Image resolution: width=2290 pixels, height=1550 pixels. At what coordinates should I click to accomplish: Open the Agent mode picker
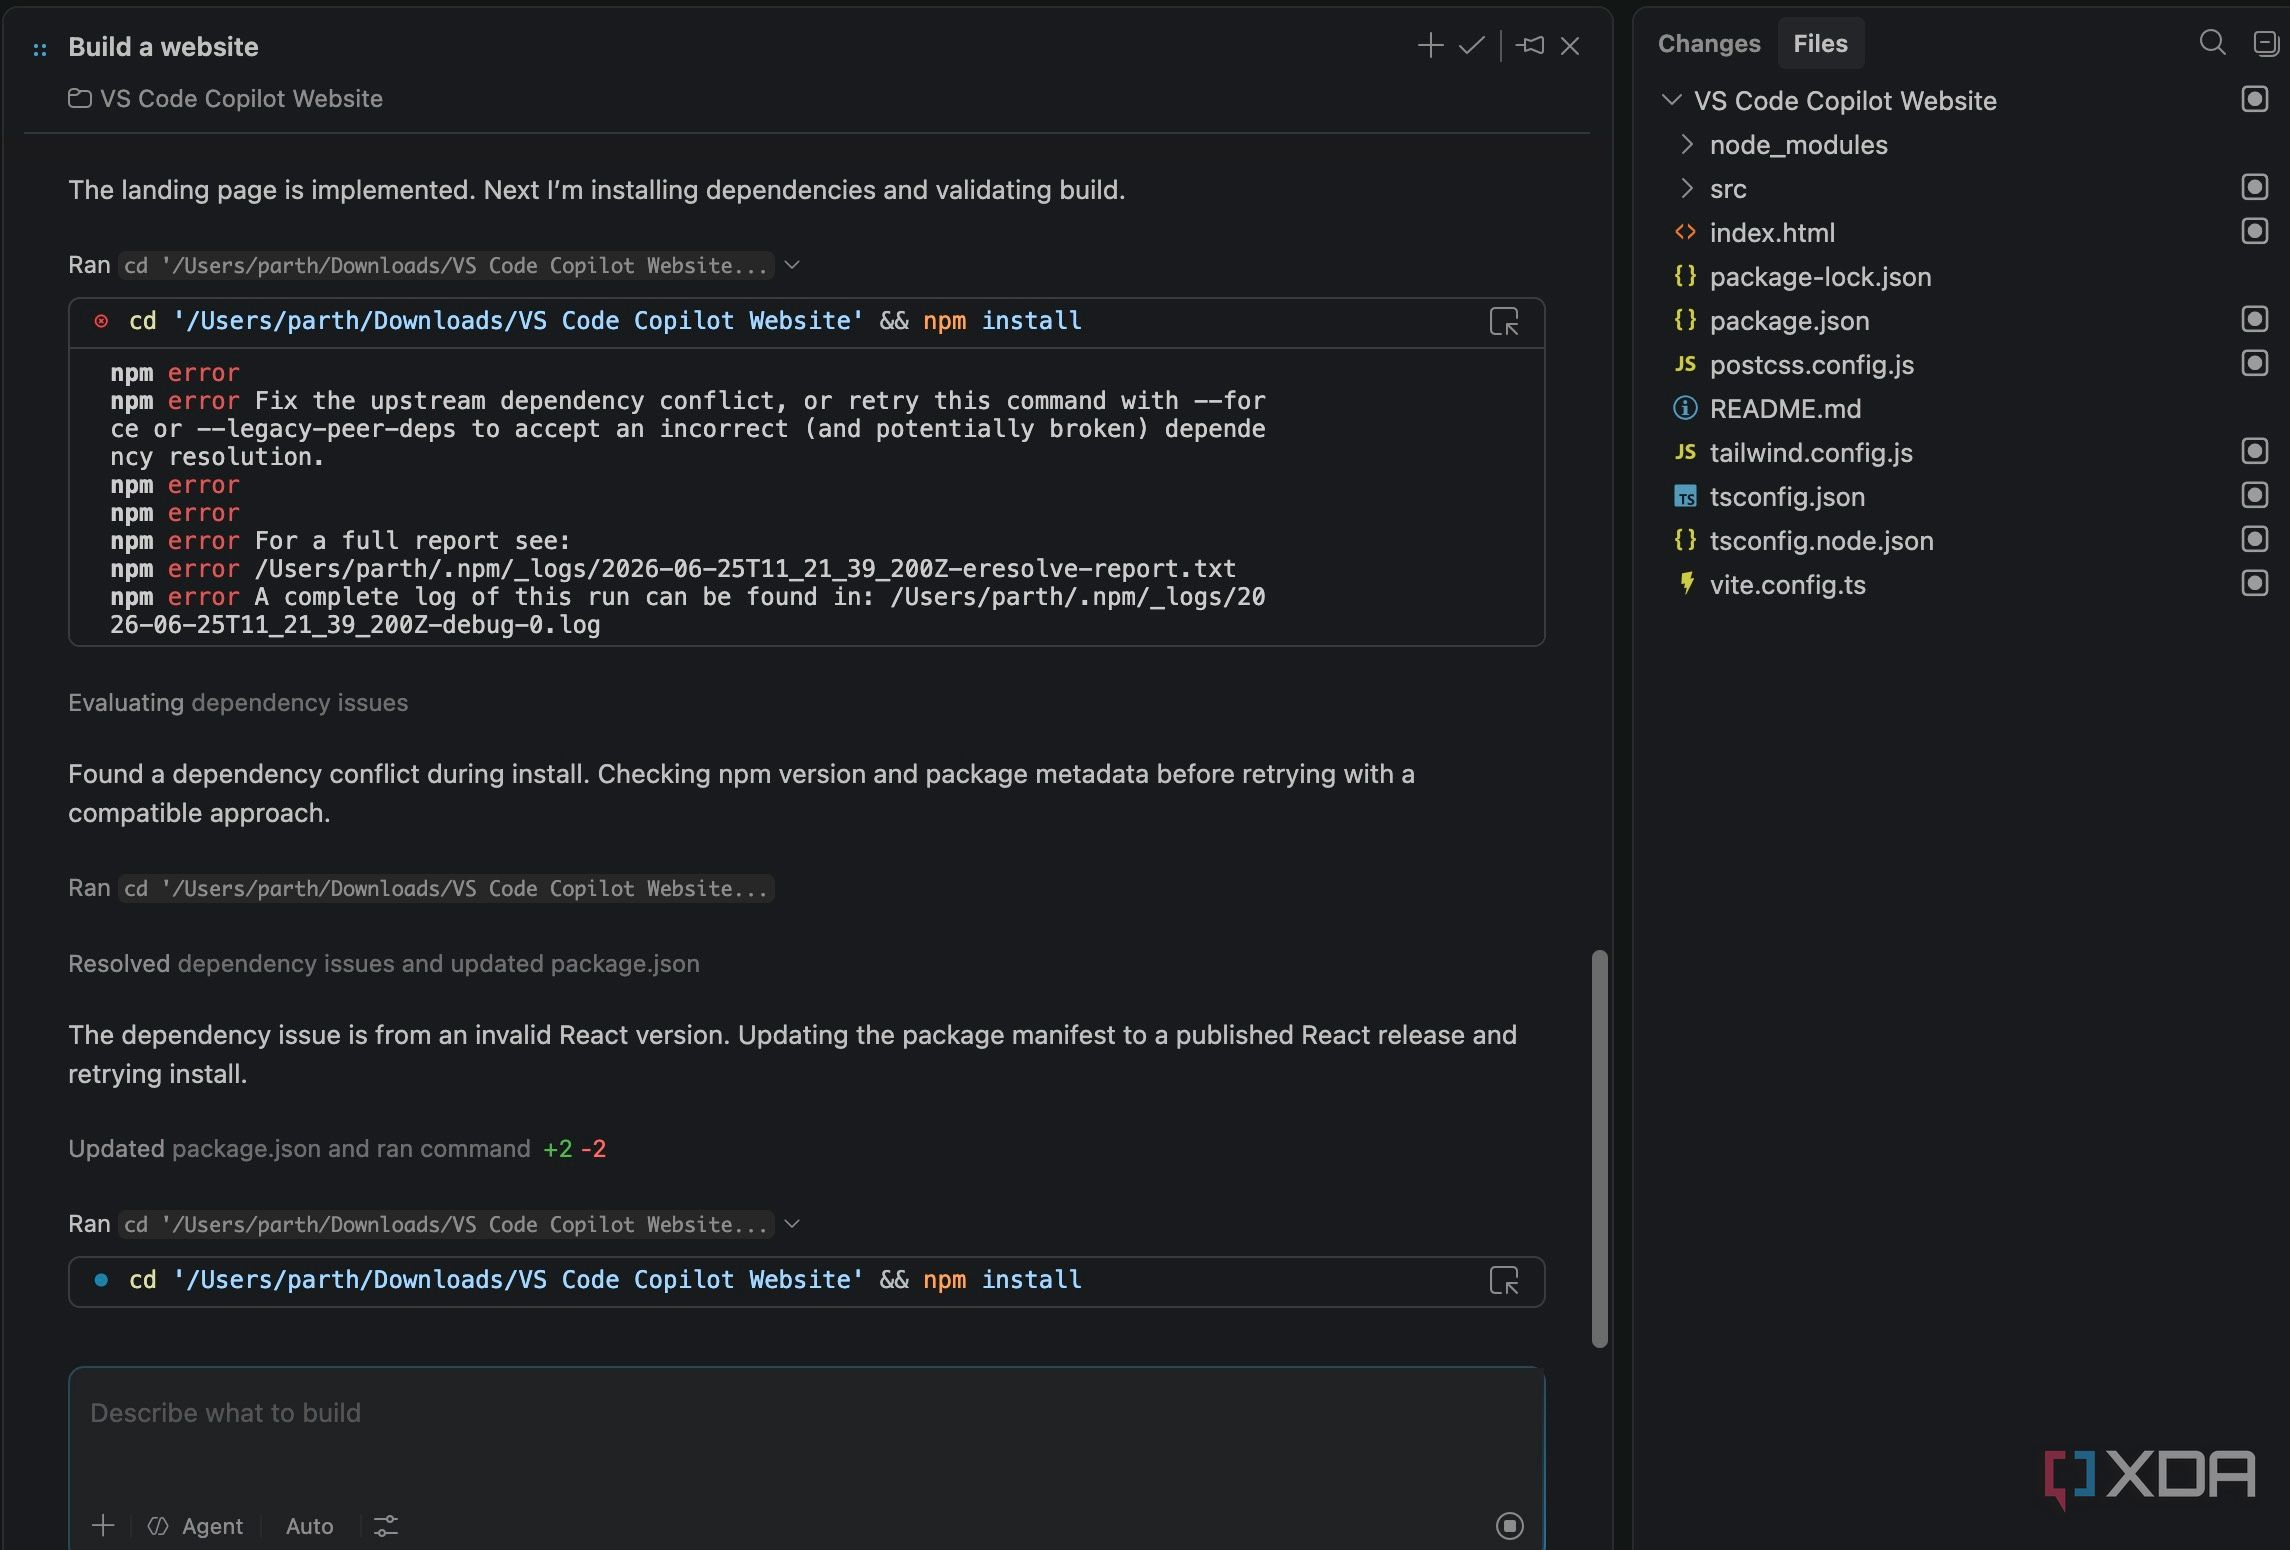point(196,1526)
